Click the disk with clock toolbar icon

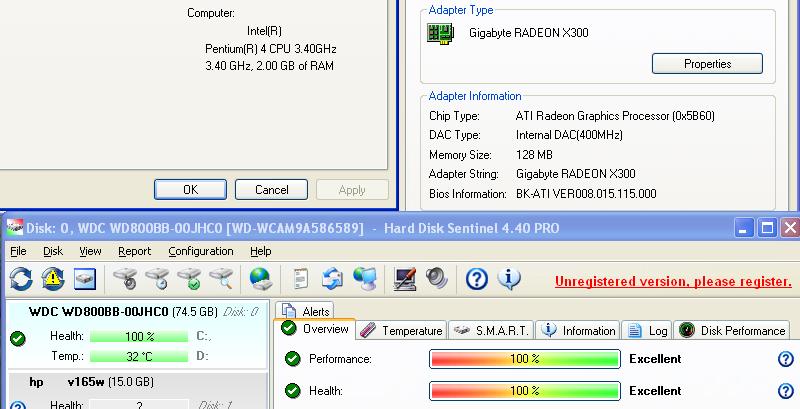pyautogui.click(x=157, y=278)
